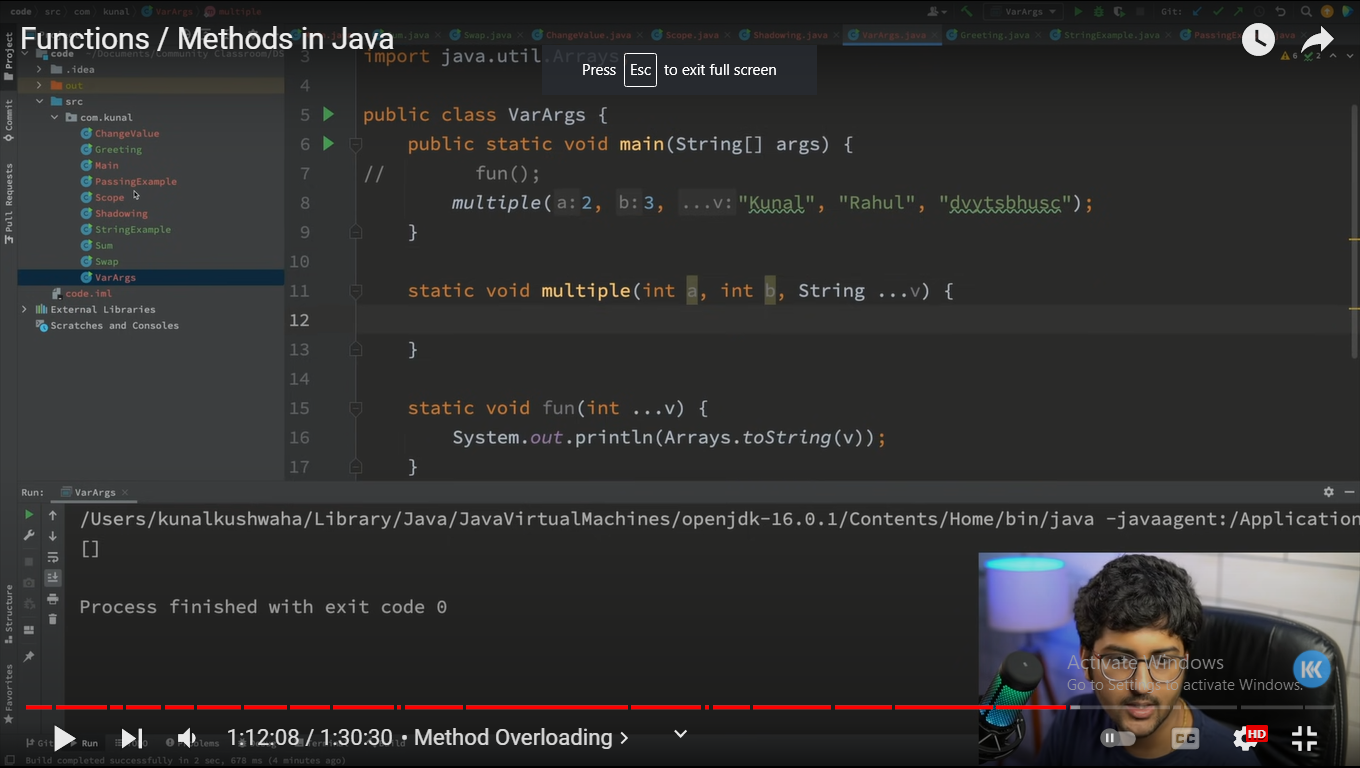The width and height of the screenshot is (1360, 768).
Task: Exit full screen via shrink icon
Action: click(1305, 738)
